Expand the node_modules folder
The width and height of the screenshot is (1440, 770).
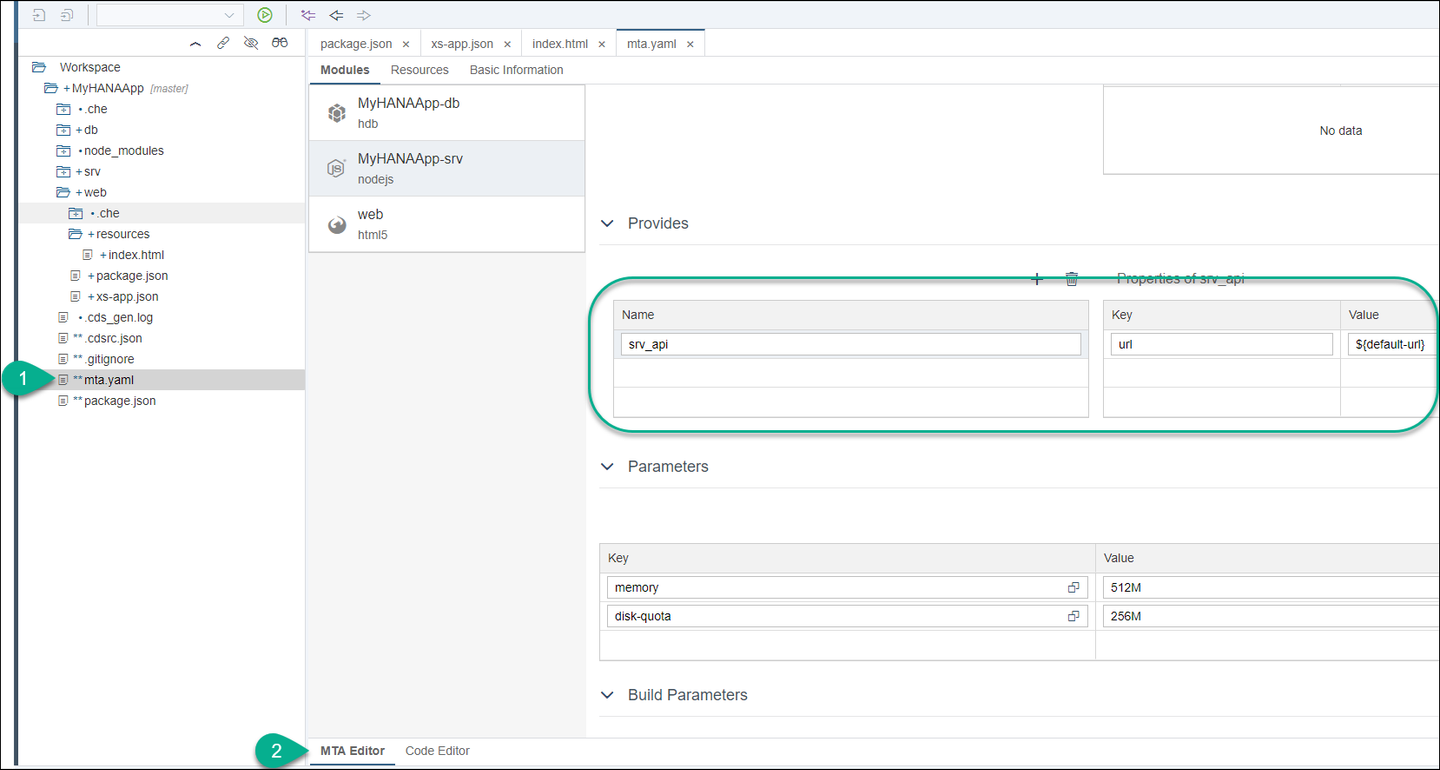tap(63, 151)
